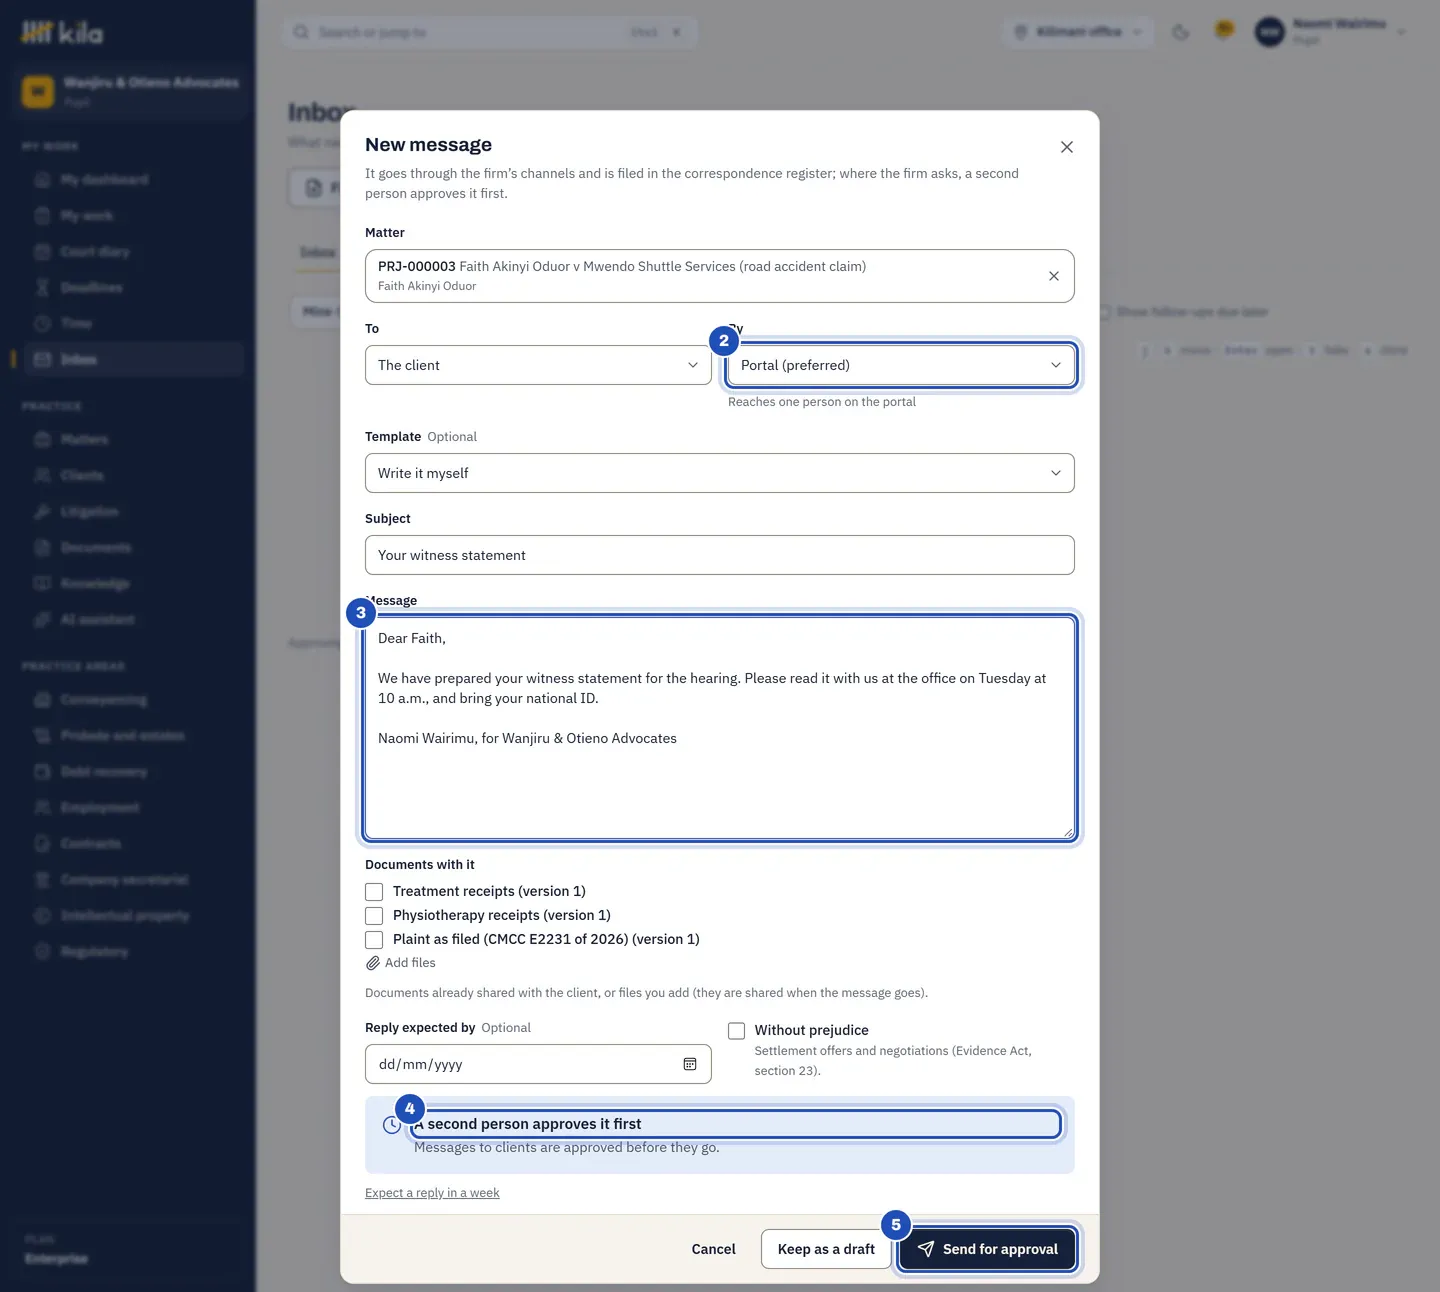Enable the Without prejudice checkbox
Viewport: 1440px width, 1292px height.
point(737,1031)
